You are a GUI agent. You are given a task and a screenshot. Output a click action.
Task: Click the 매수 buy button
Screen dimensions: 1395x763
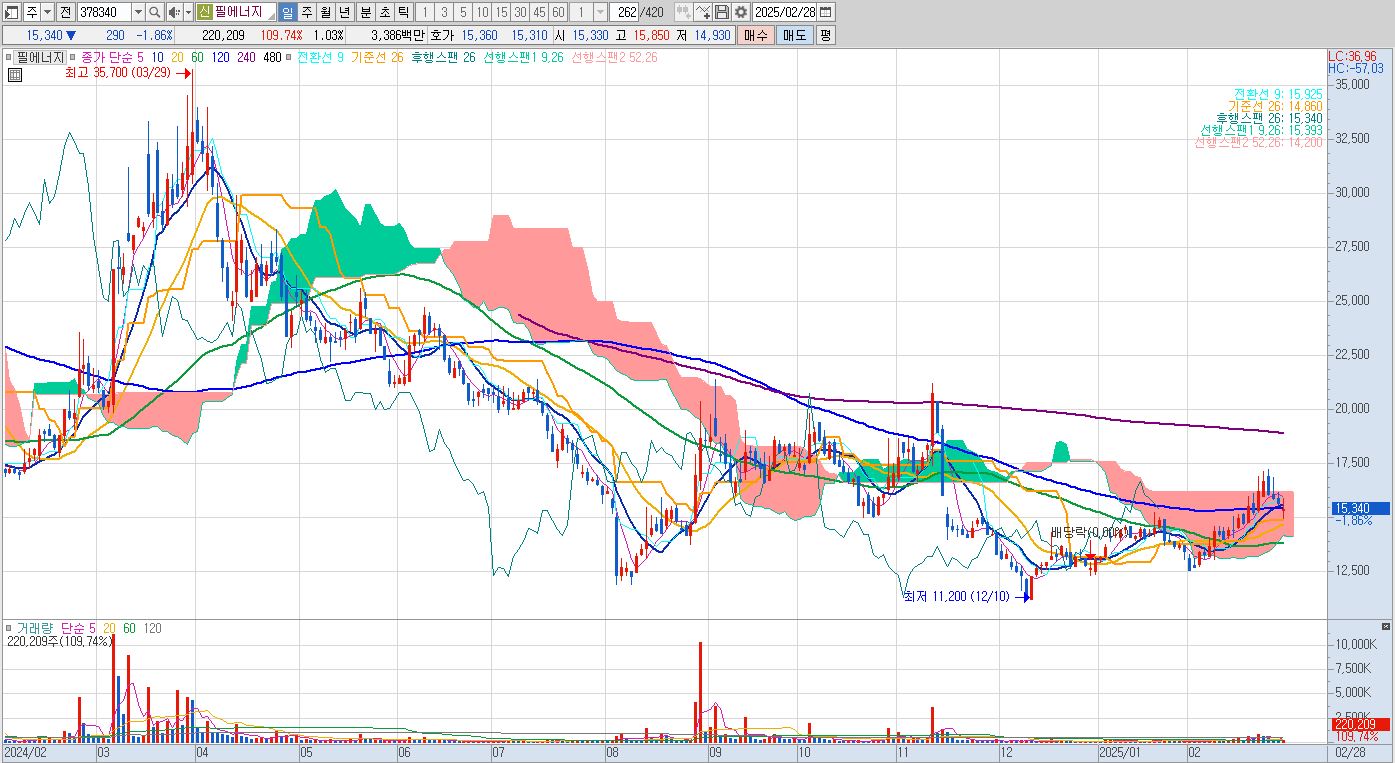[756, 35]
